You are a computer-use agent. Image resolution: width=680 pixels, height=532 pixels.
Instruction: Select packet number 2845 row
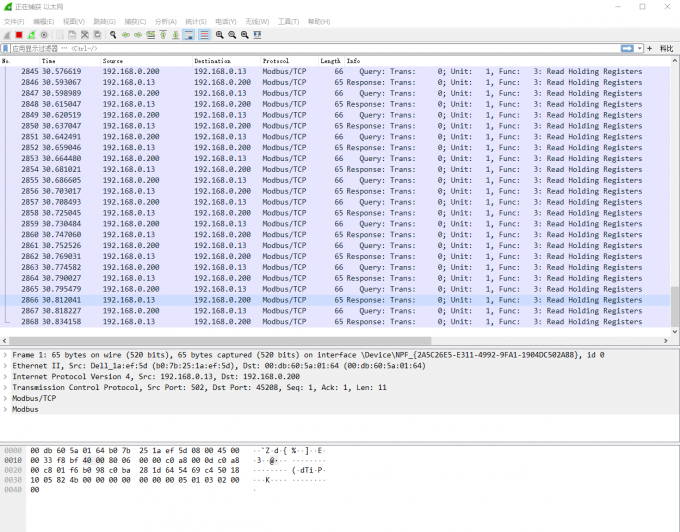tap(335, 72)
